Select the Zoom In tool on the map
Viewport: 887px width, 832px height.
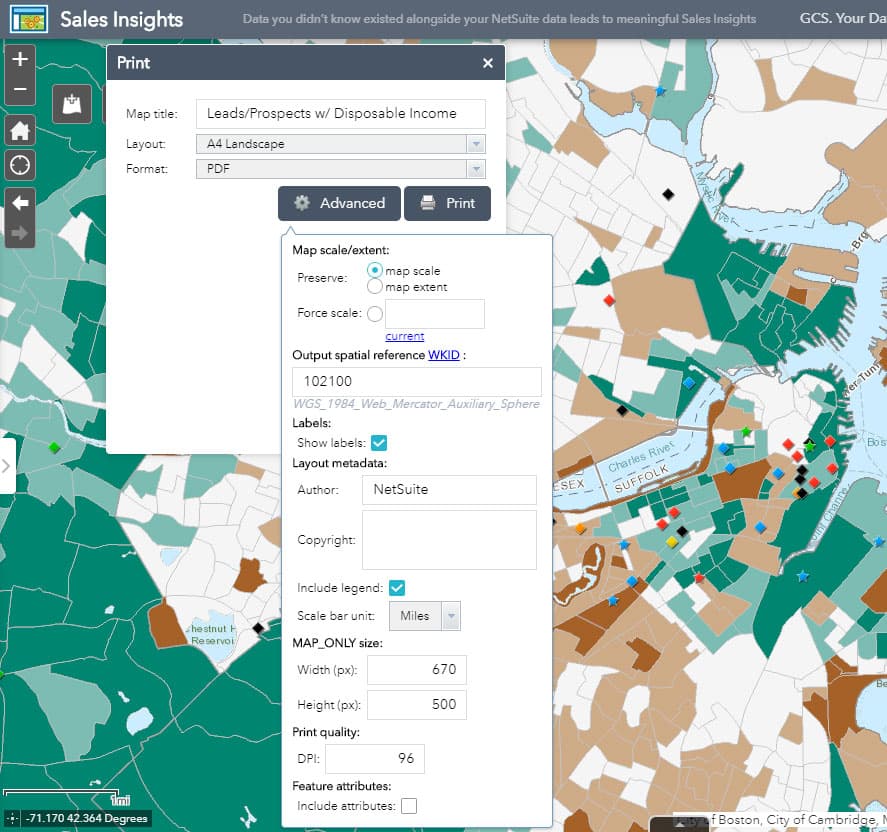18,60
